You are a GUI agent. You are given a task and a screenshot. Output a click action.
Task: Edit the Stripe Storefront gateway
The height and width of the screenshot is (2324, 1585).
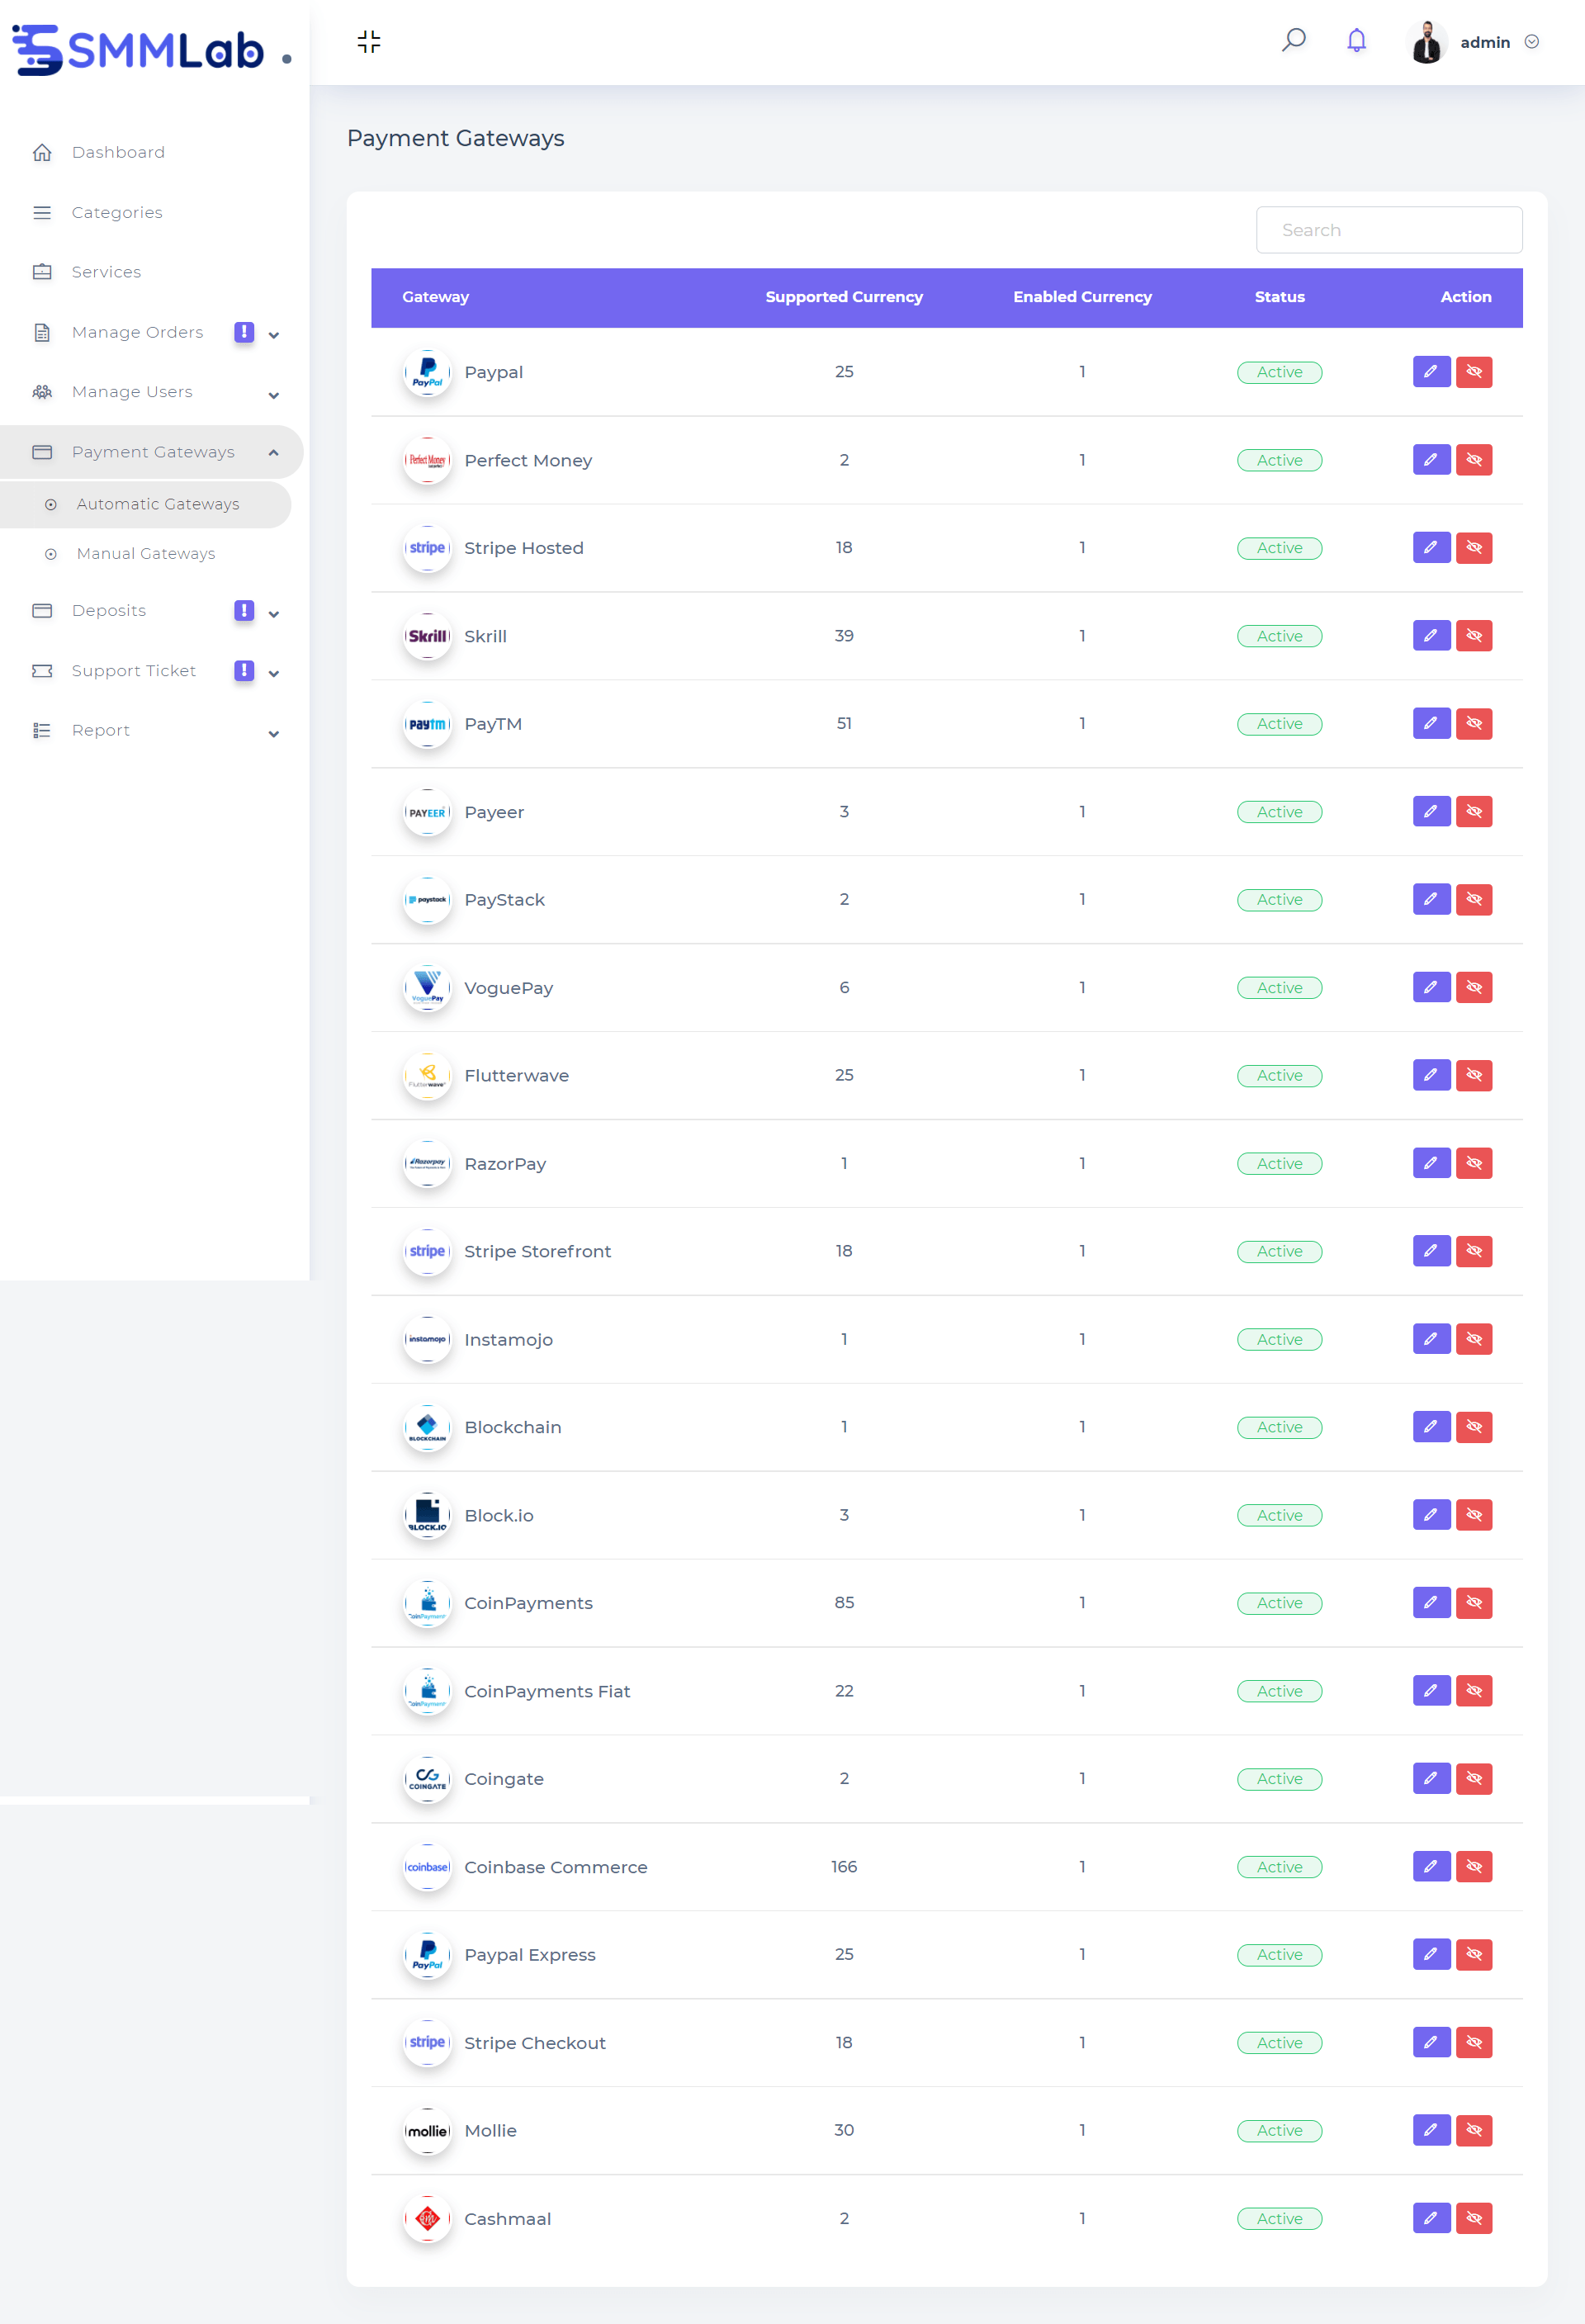(x=1431, y=1252)
